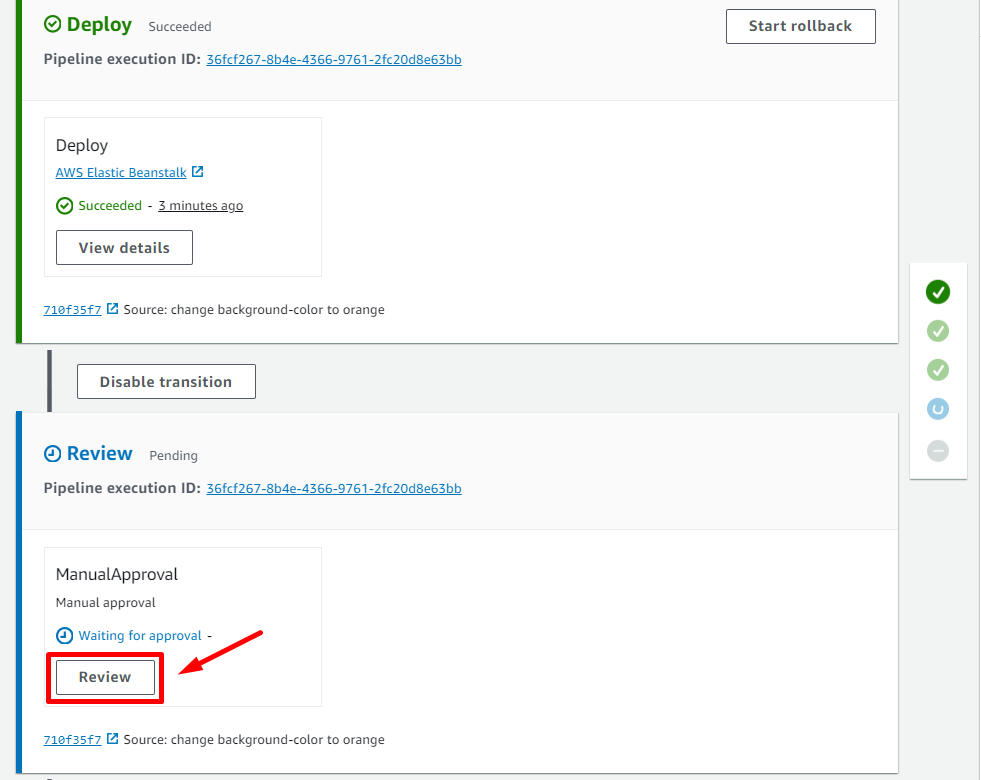
Task: Open the pipeline execution ID link in the Review stage
Action: click(x=333, y=489)
